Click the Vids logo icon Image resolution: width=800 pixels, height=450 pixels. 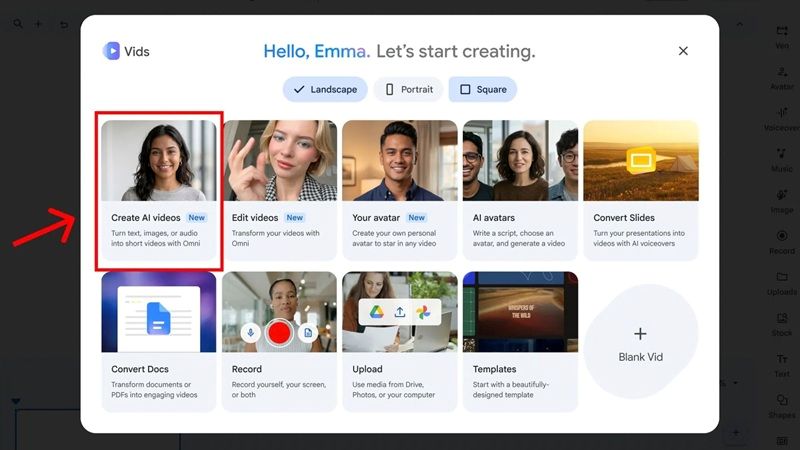(x=112, y=51)
